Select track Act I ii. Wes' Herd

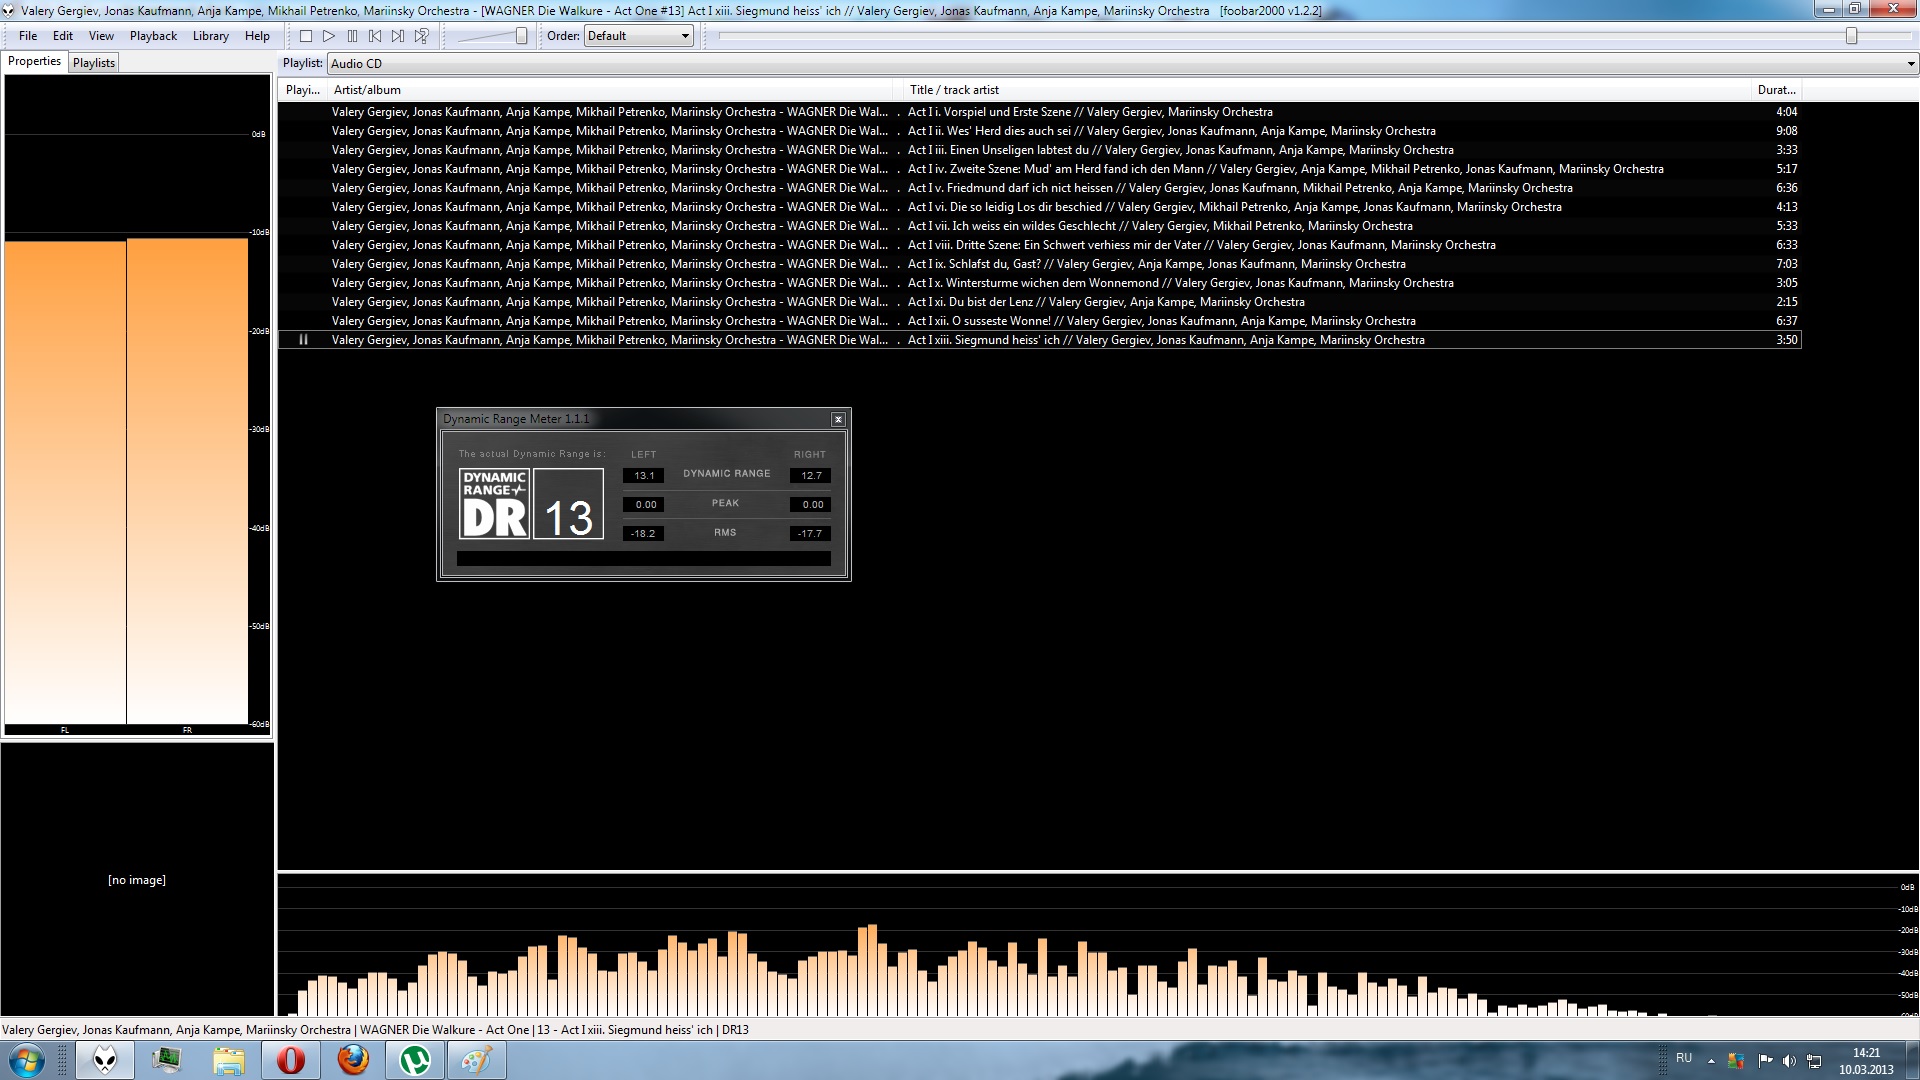click(1040, 131)
